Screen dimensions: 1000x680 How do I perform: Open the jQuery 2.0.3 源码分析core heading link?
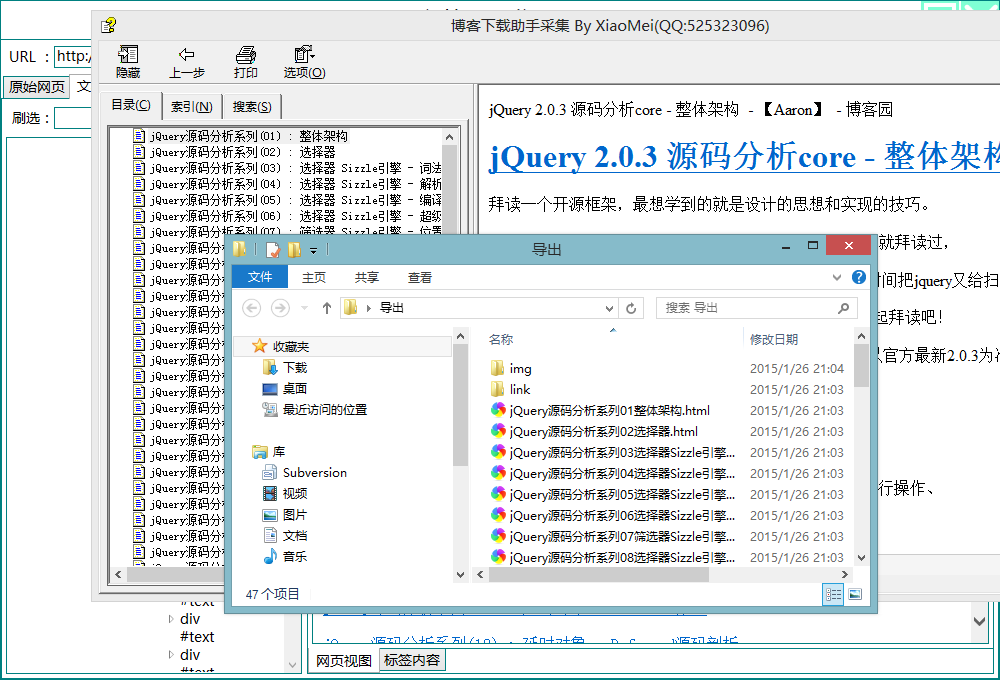pos(744,156)
